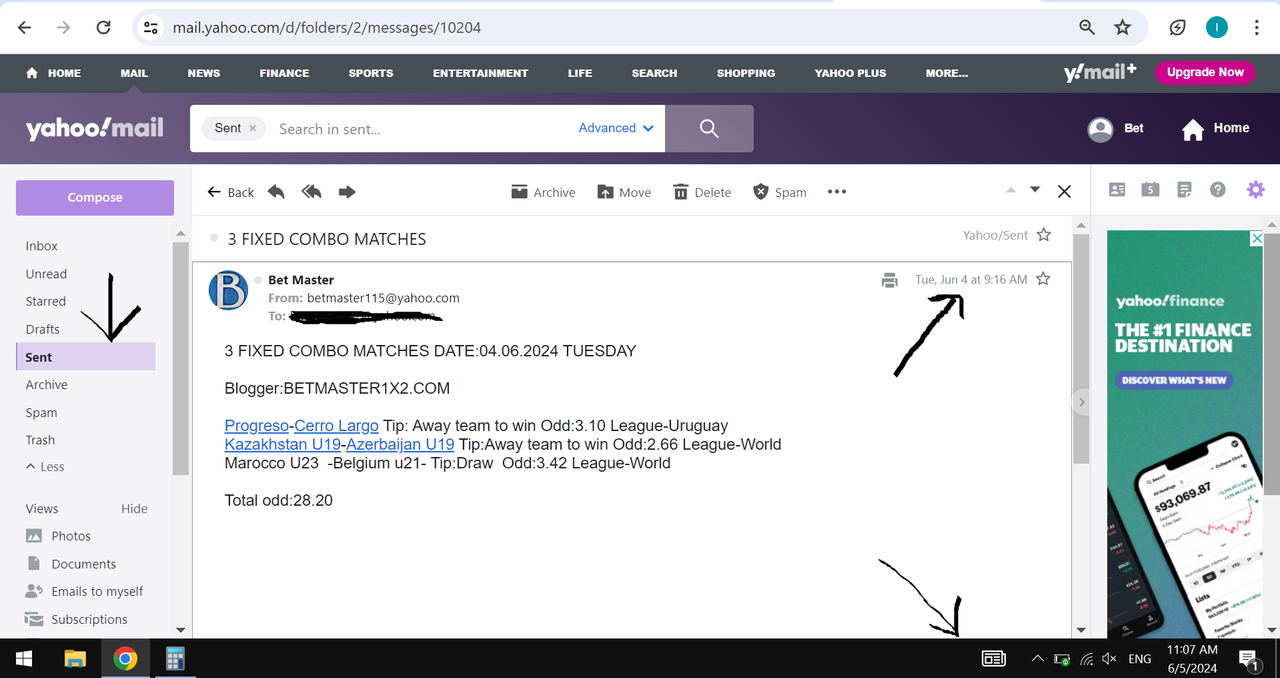The image size is (1280, 678).
Task: Print this email with printer icon
Action: [889, 280]
